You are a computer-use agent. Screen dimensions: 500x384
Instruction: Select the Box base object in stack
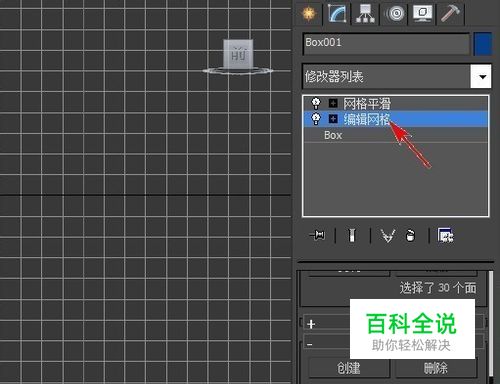[333, 135]
